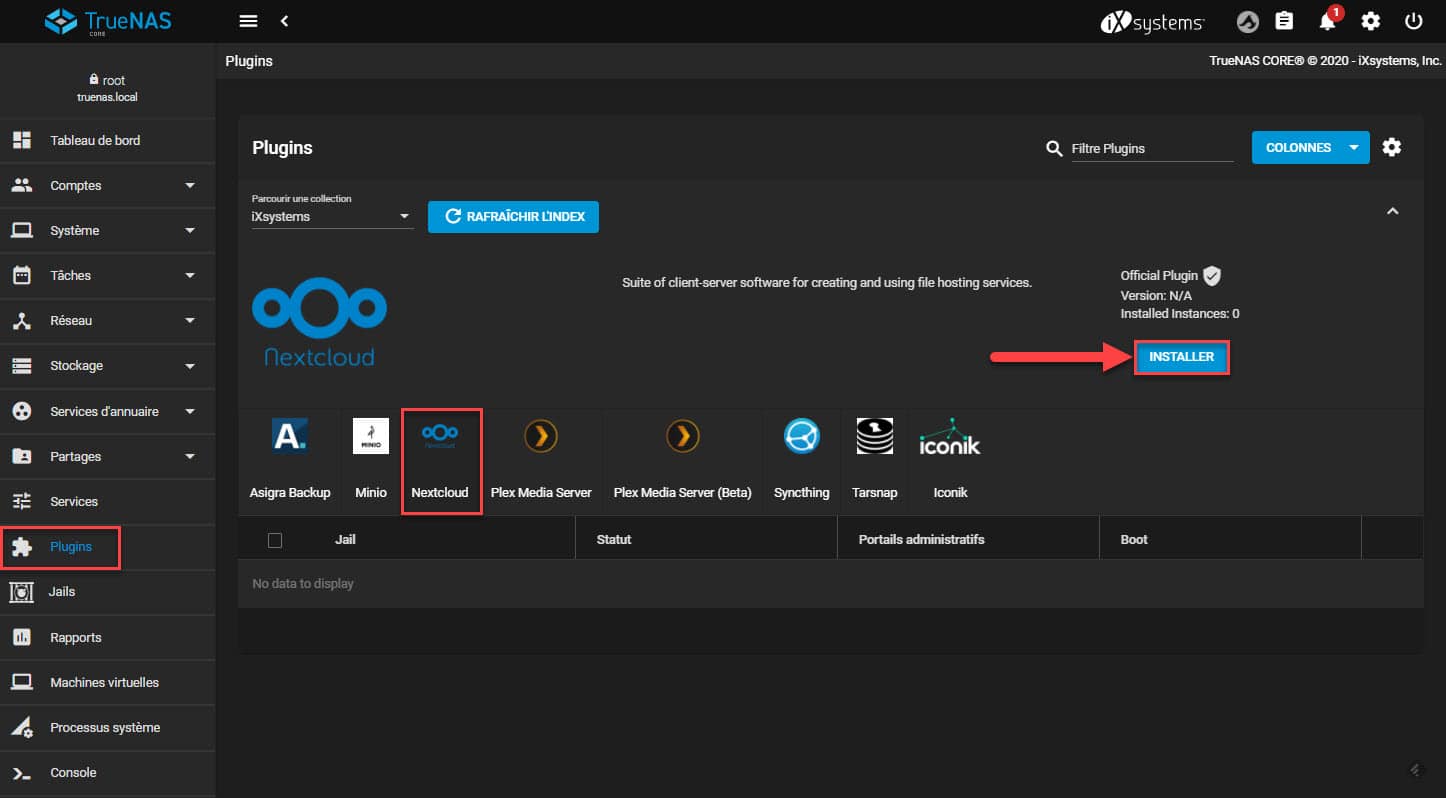Expand the Réseau menu

107,320
